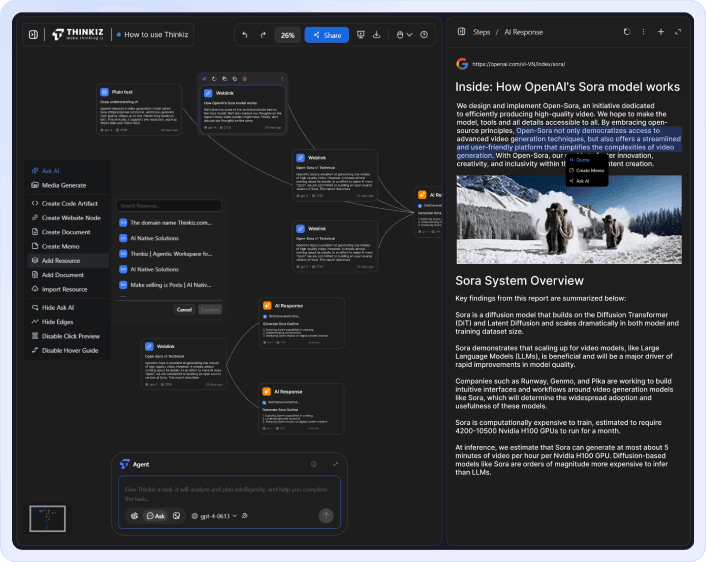Collapse the Agent panel with shrink icon
The width and height of the screenshot is (706, 562).
(x=335, y=464)
